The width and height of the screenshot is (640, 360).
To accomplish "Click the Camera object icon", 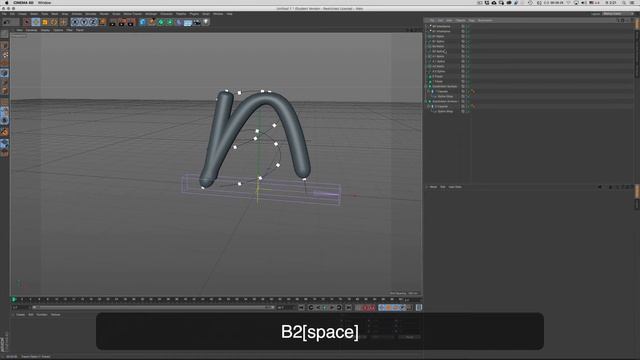I will pyautogui.click(x=197, y=22).
